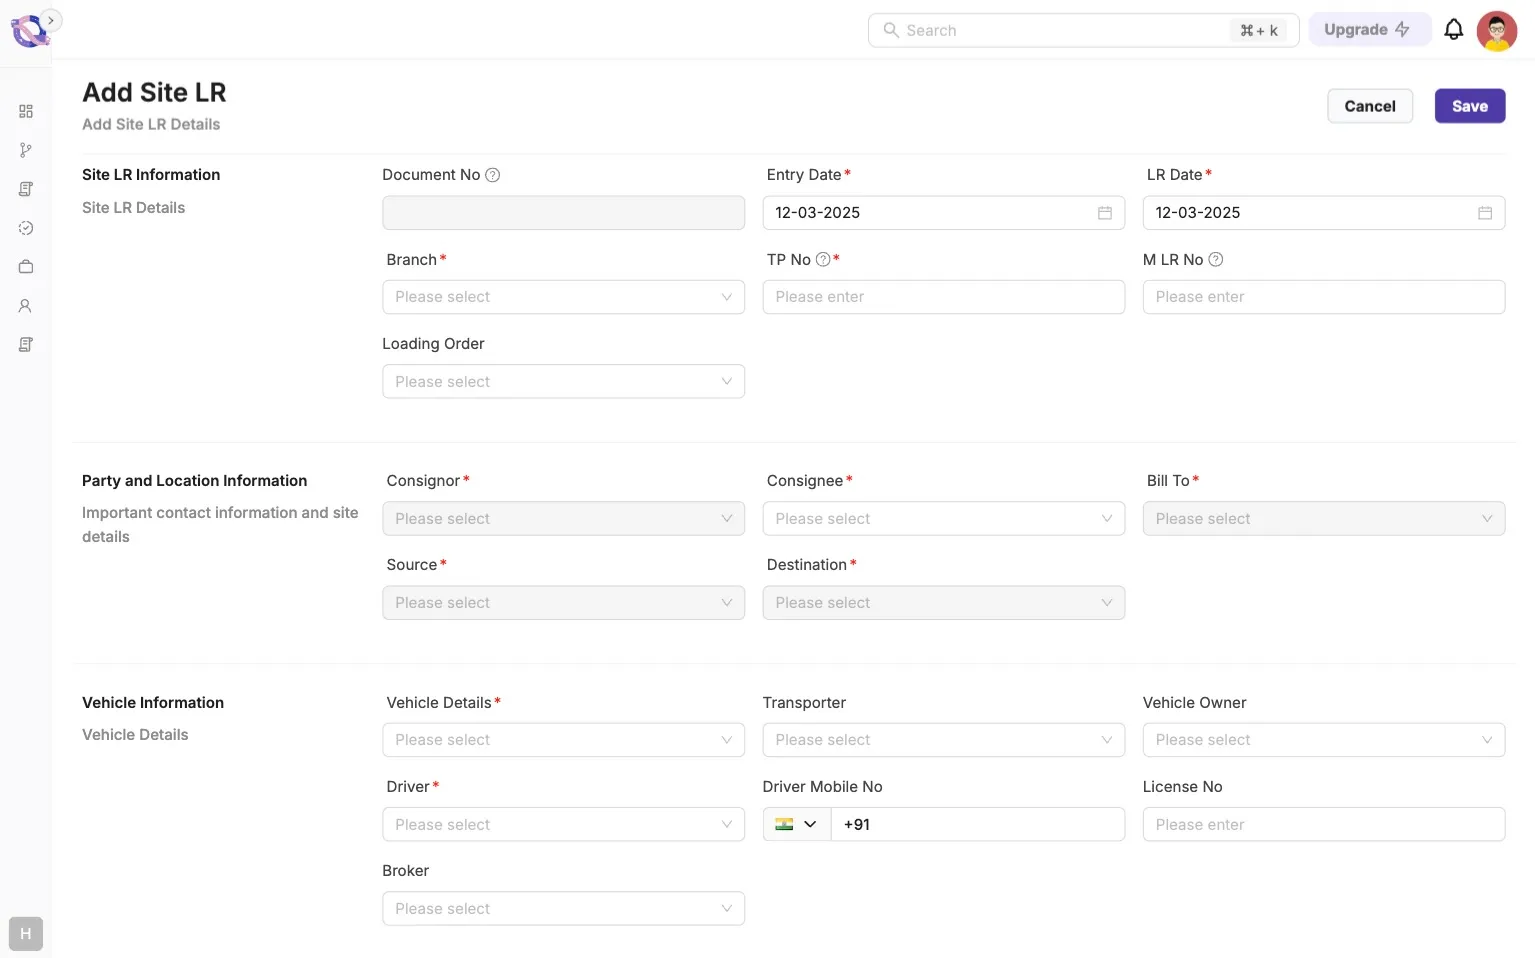Expand the sidebar using the arrow toggle
The height and width of the screenshot is (958, 1535).
coord(51,20)
